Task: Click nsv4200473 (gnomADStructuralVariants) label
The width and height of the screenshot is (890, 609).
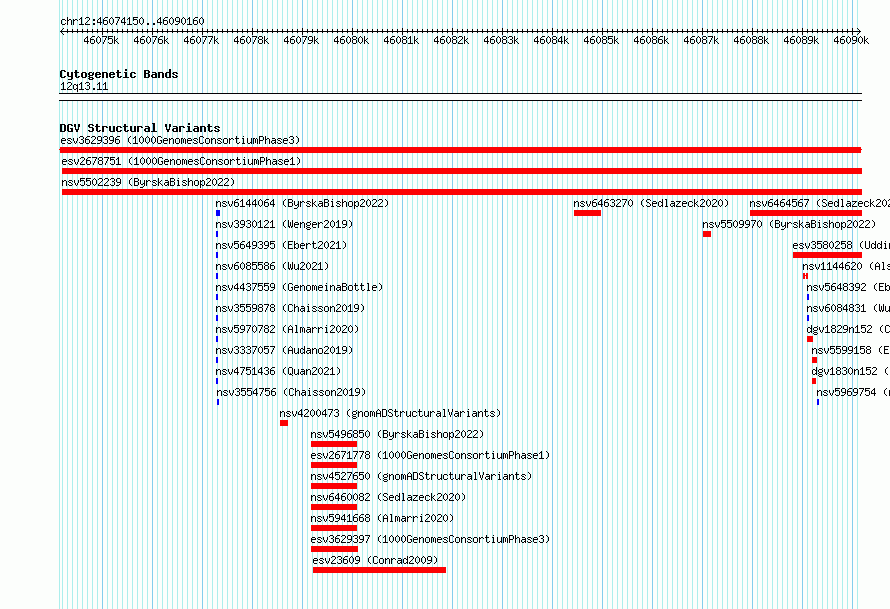Action: pyautogui.click(x=390, y=413)
